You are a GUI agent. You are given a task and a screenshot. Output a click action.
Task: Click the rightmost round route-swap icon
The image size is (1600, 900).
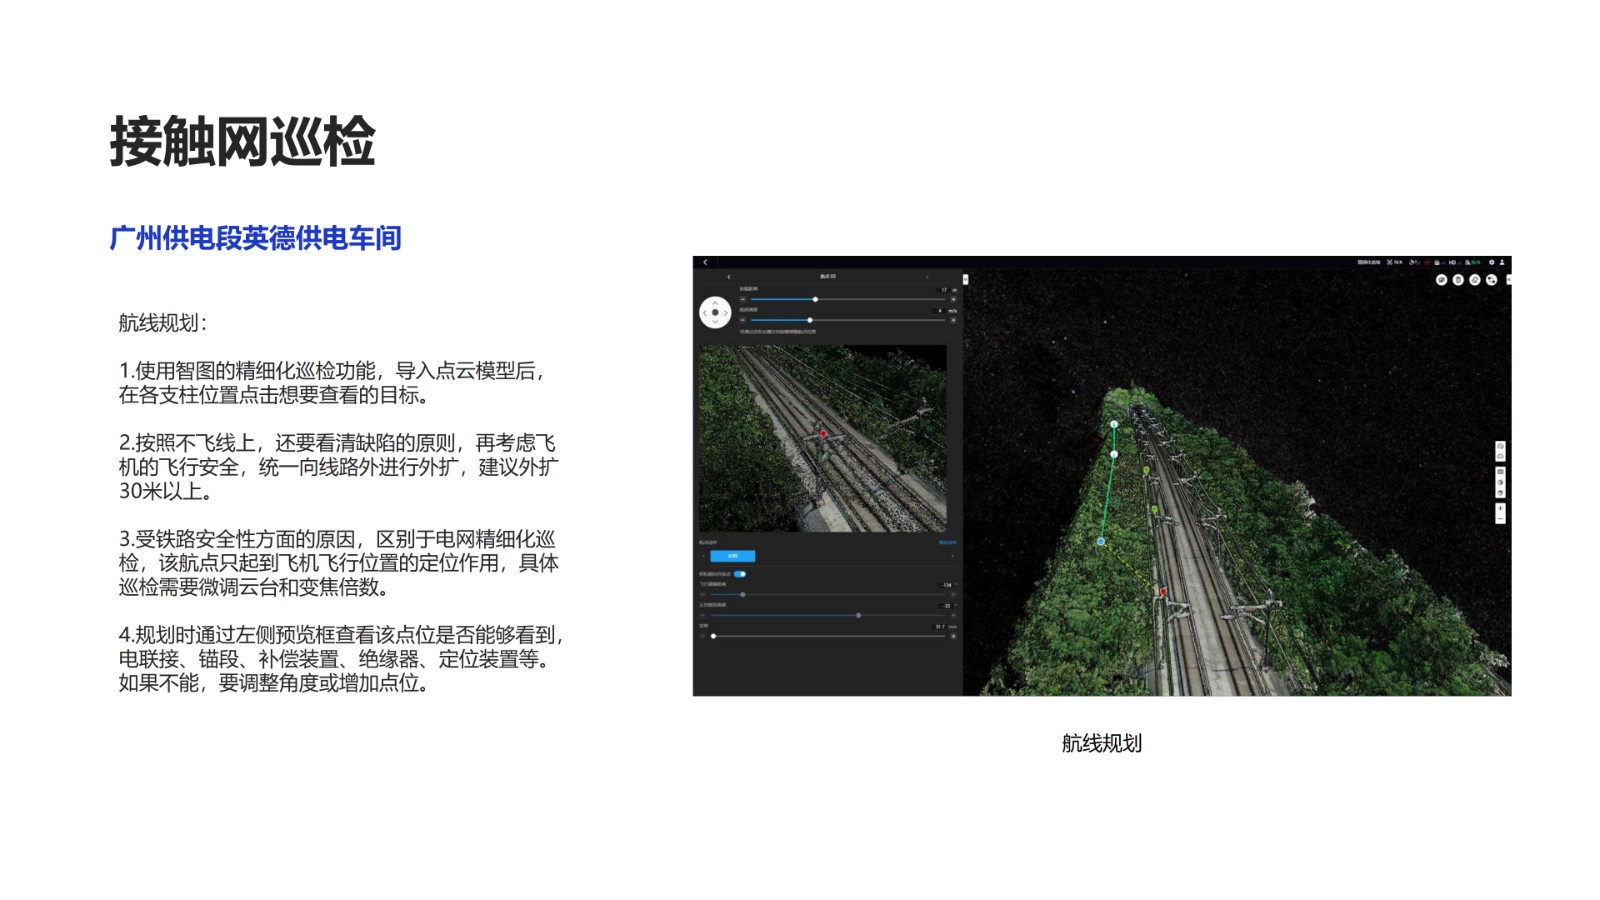click(1491, 280)
